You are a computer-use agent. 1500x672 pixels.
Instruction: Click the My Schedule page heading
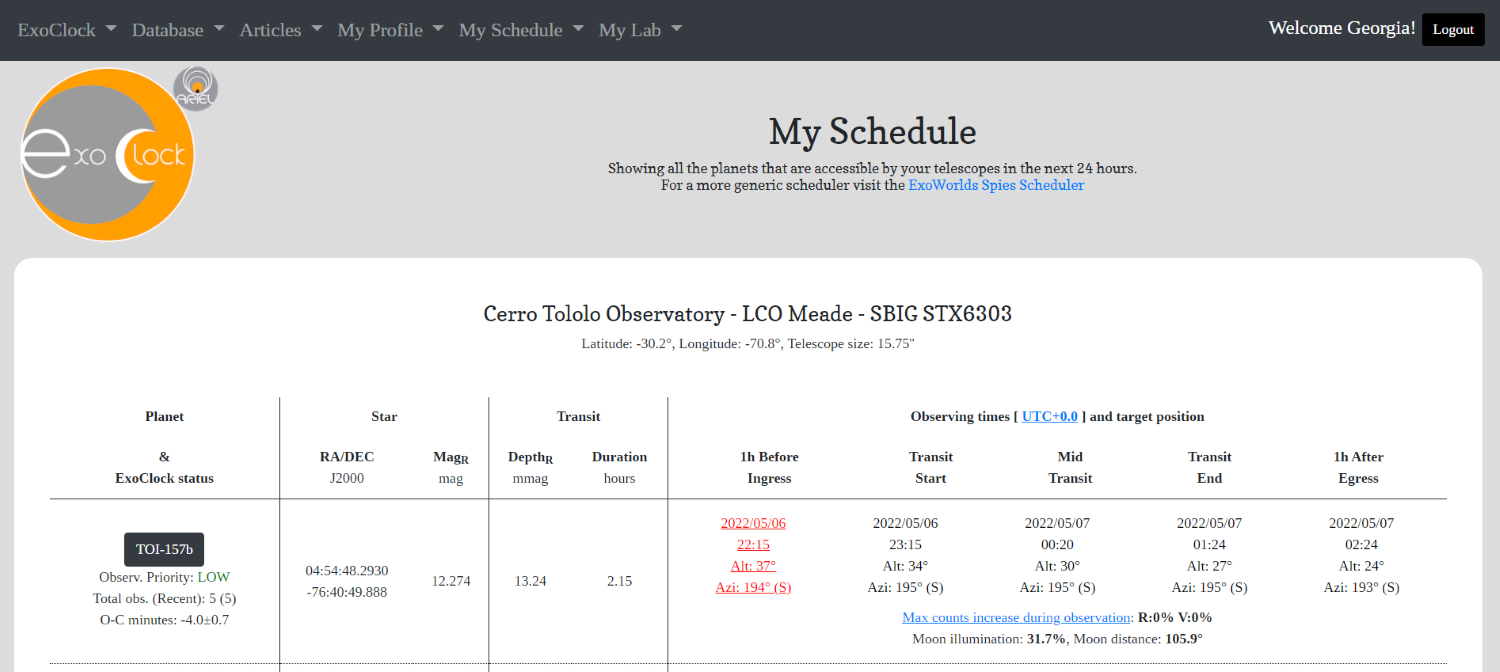(x=873, y=131)
